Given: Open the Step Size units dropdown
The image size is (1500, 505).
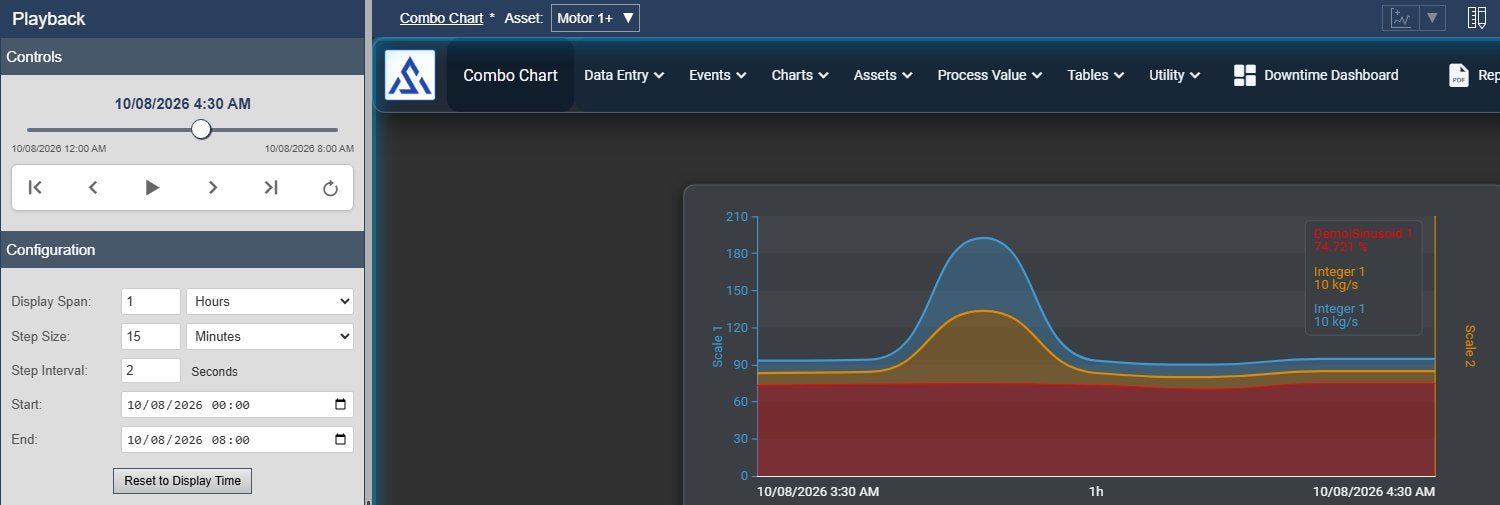Looking at the screenshot, I should (x=270, y=336).
